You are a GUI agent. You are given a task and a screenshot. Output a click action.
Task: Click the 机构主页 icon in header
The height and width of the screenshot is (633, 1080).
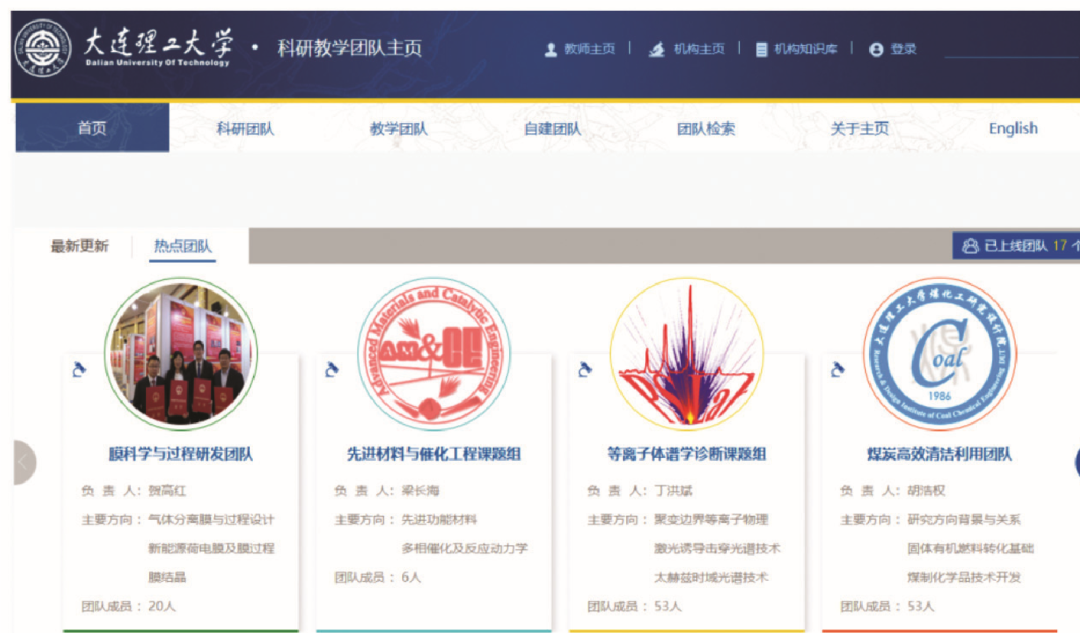(657, 49)
